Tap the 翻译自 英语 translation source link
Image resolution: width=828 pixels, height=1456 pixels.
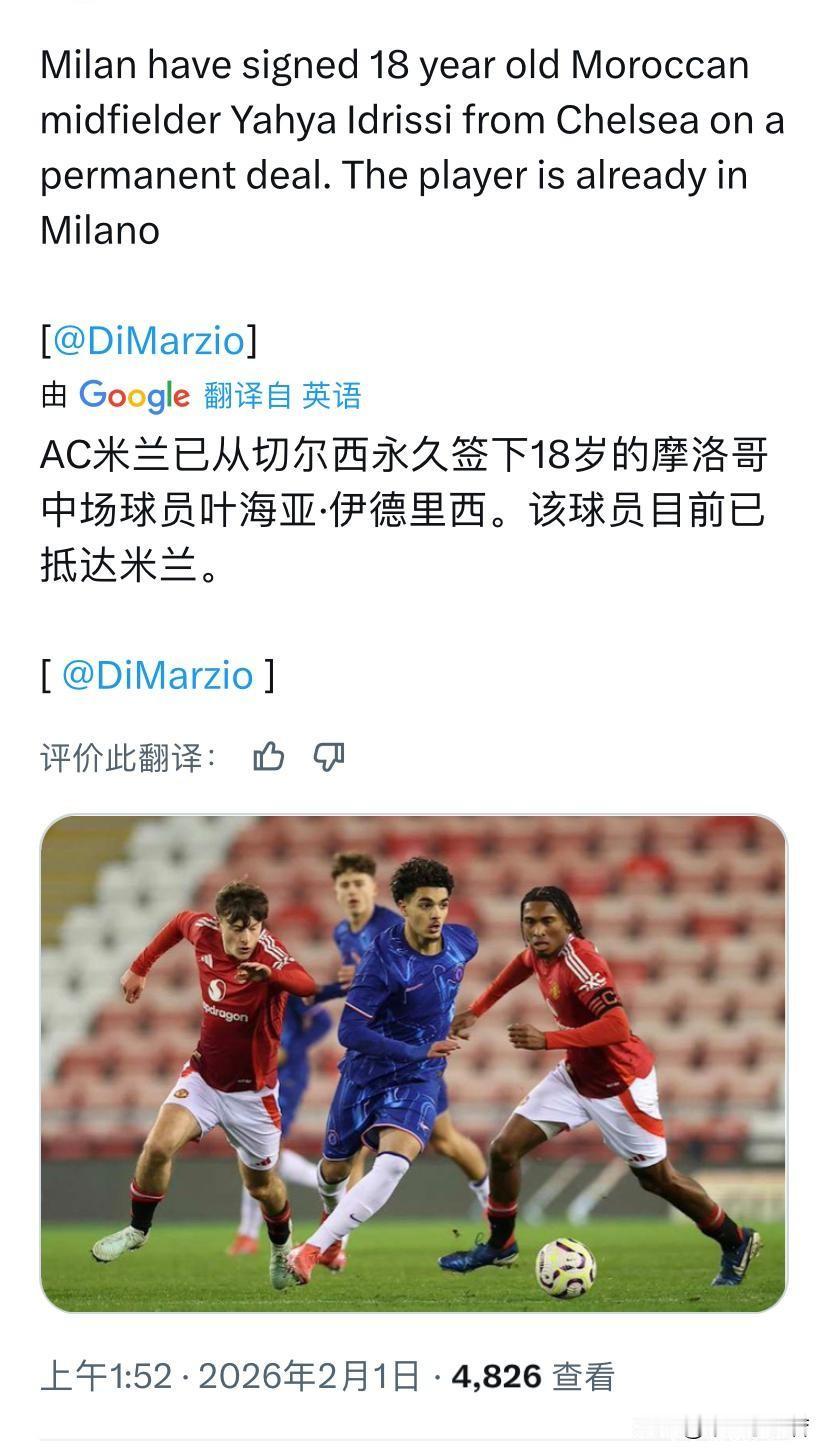(282, 396)
